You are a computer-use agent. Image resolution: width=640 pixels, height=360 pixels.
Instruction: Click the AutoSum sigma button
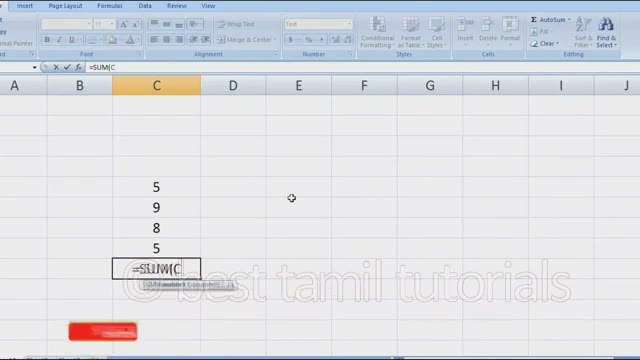[x=547, y=20]
